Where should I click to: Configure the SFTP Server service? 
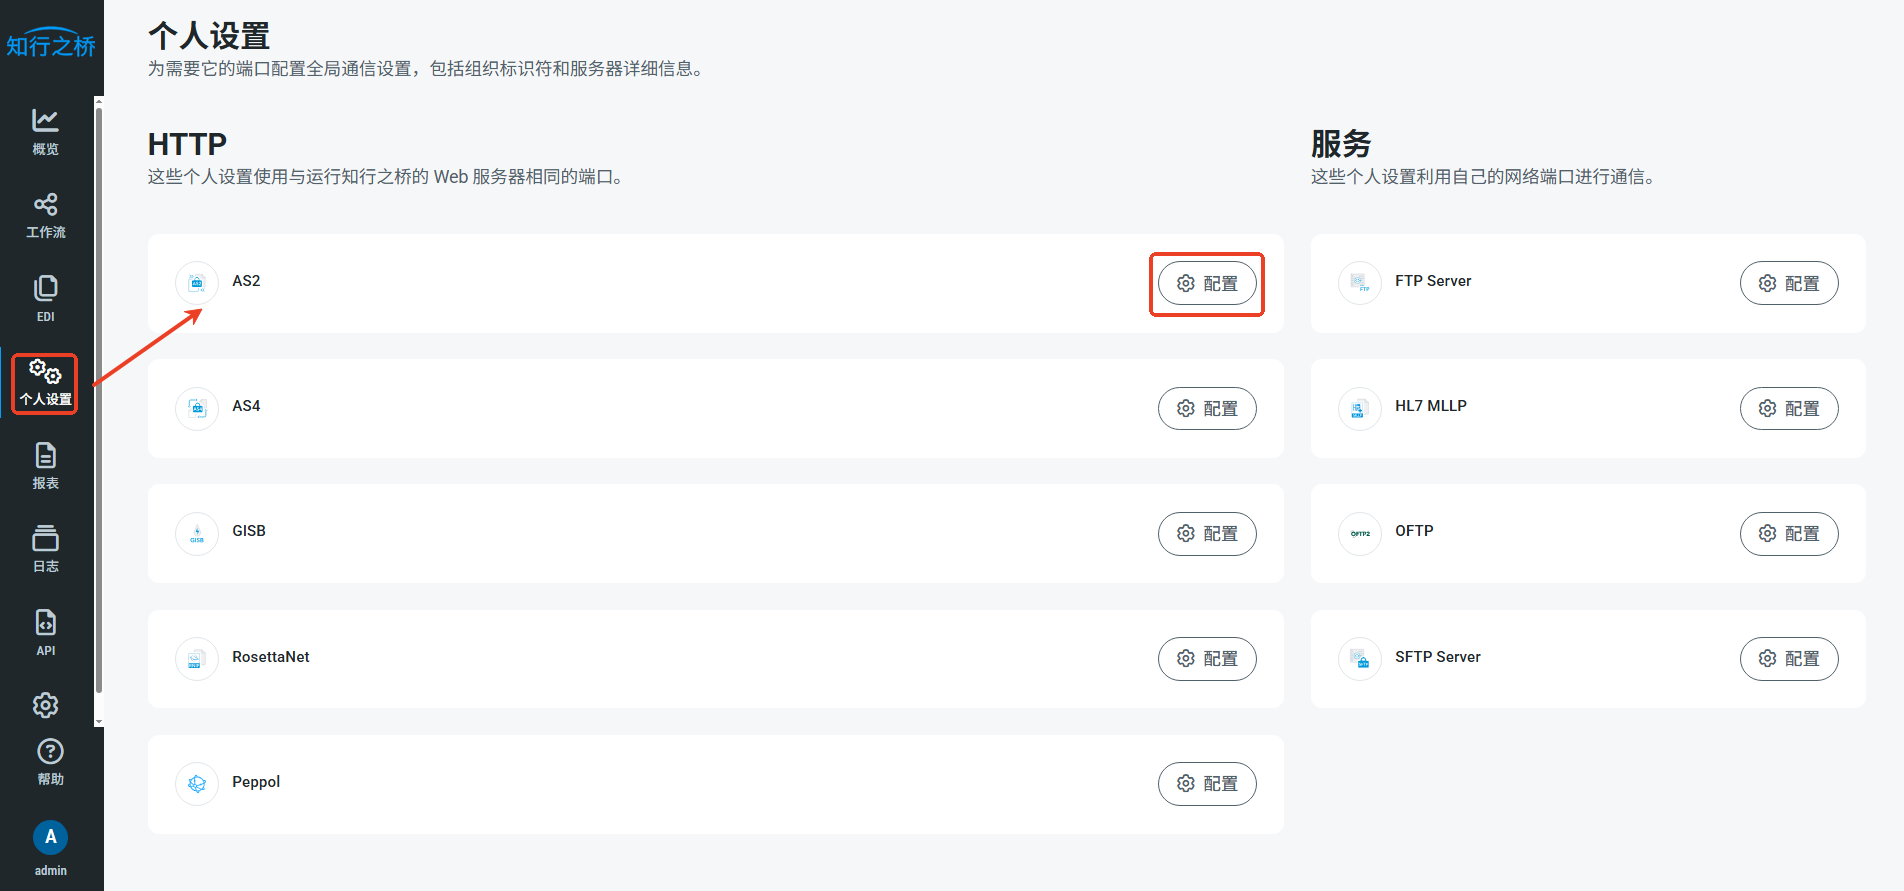click(x=1789, y=659)
